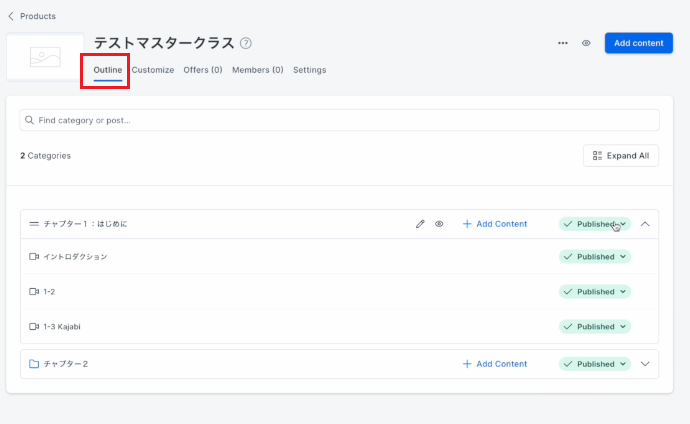Click the back arrow beside Products
Viewport: 690px width, 424px height.
(11, 16)
